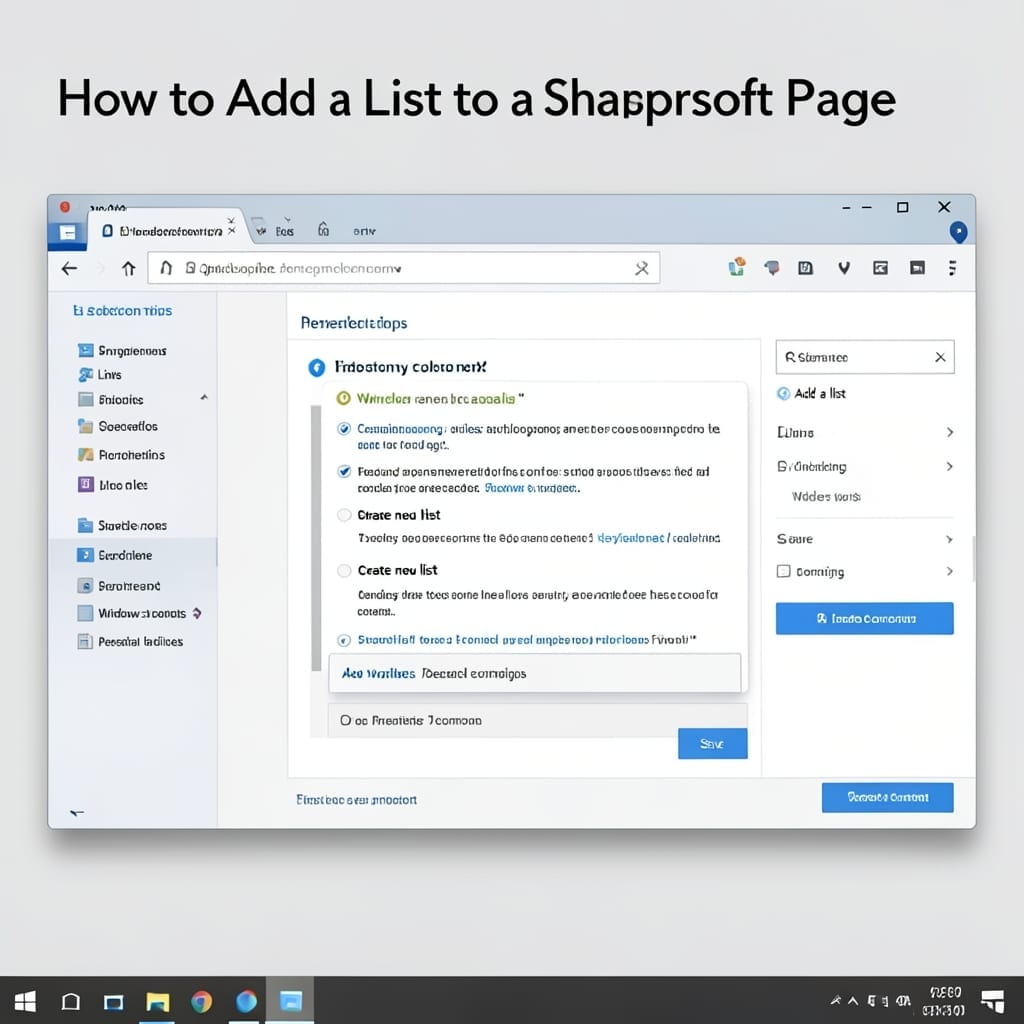This screenshot has height=1024, width=1024.
Task: Toggle the first Comminocoeng radio option
Action: pyautogui.click(x=344, y=429)
